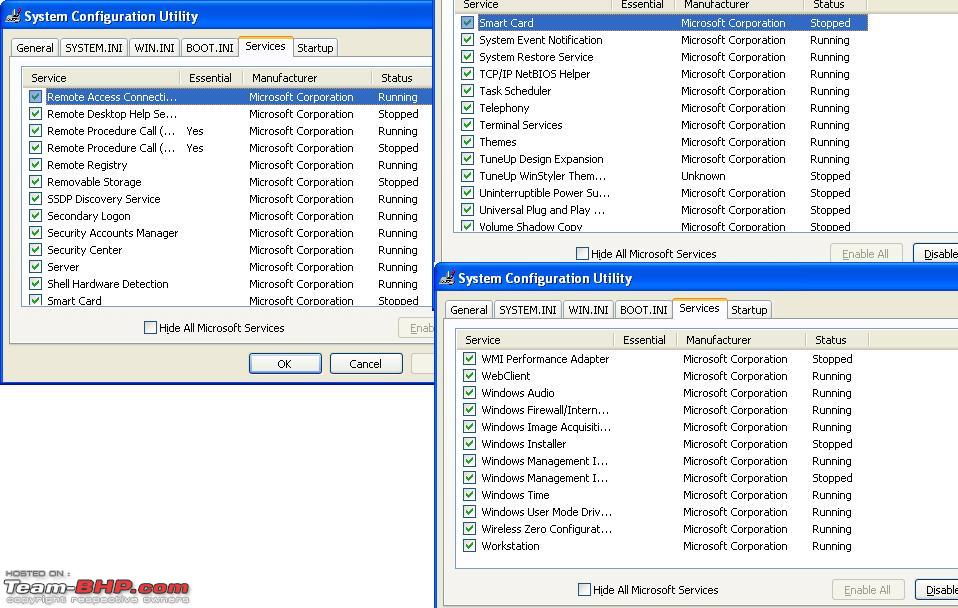Click the System Configuration Utility icon in left window title
The width and height of the screenshot is (958, 608).
coord(13,15)
